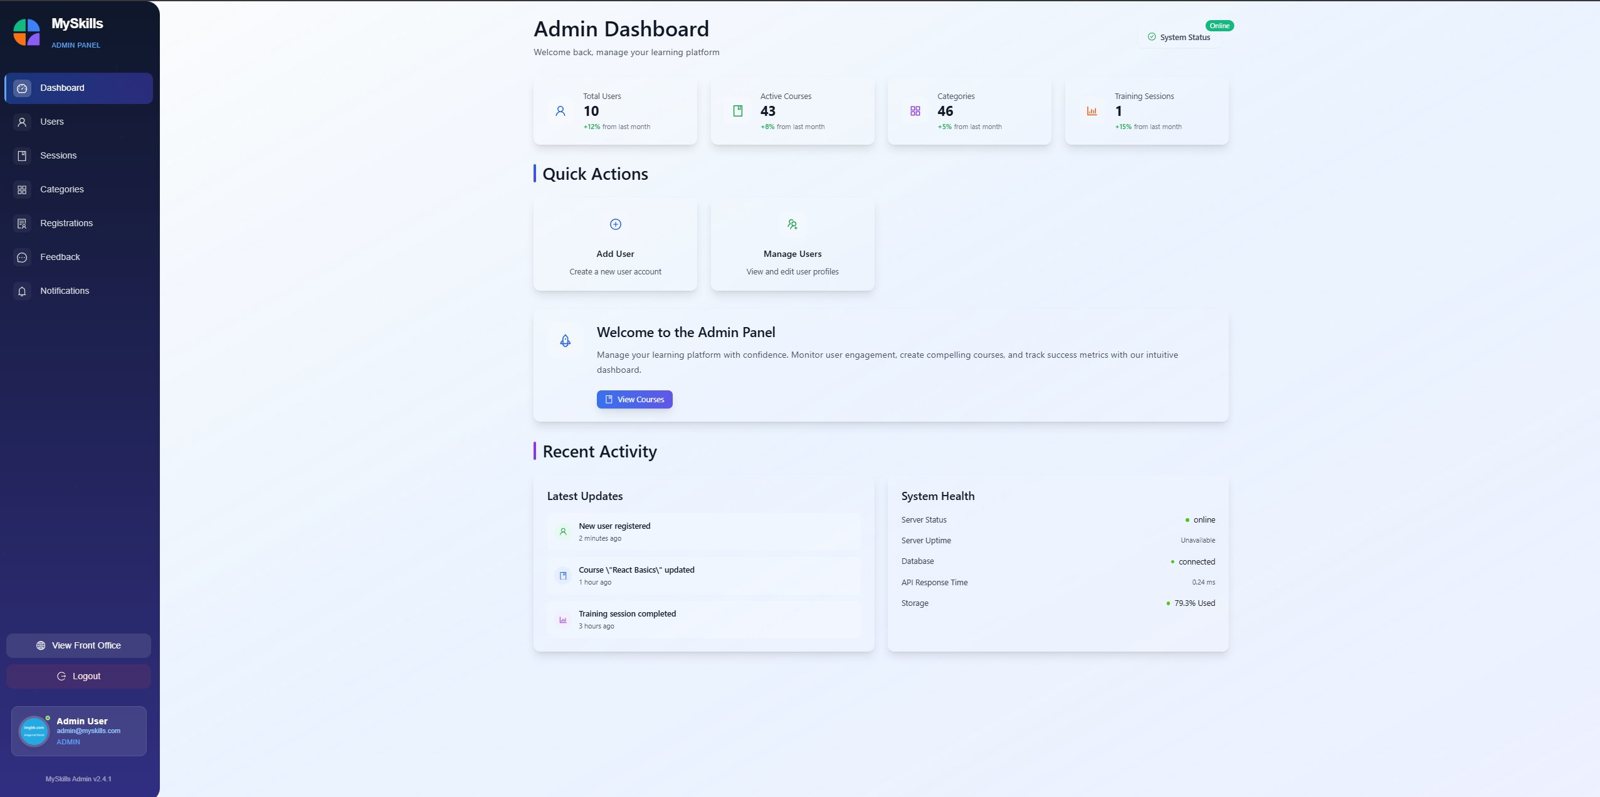Screen dimensions: 1600x797
Task: Click the Training Sessions chart icon
Action: coord(1092,111)
